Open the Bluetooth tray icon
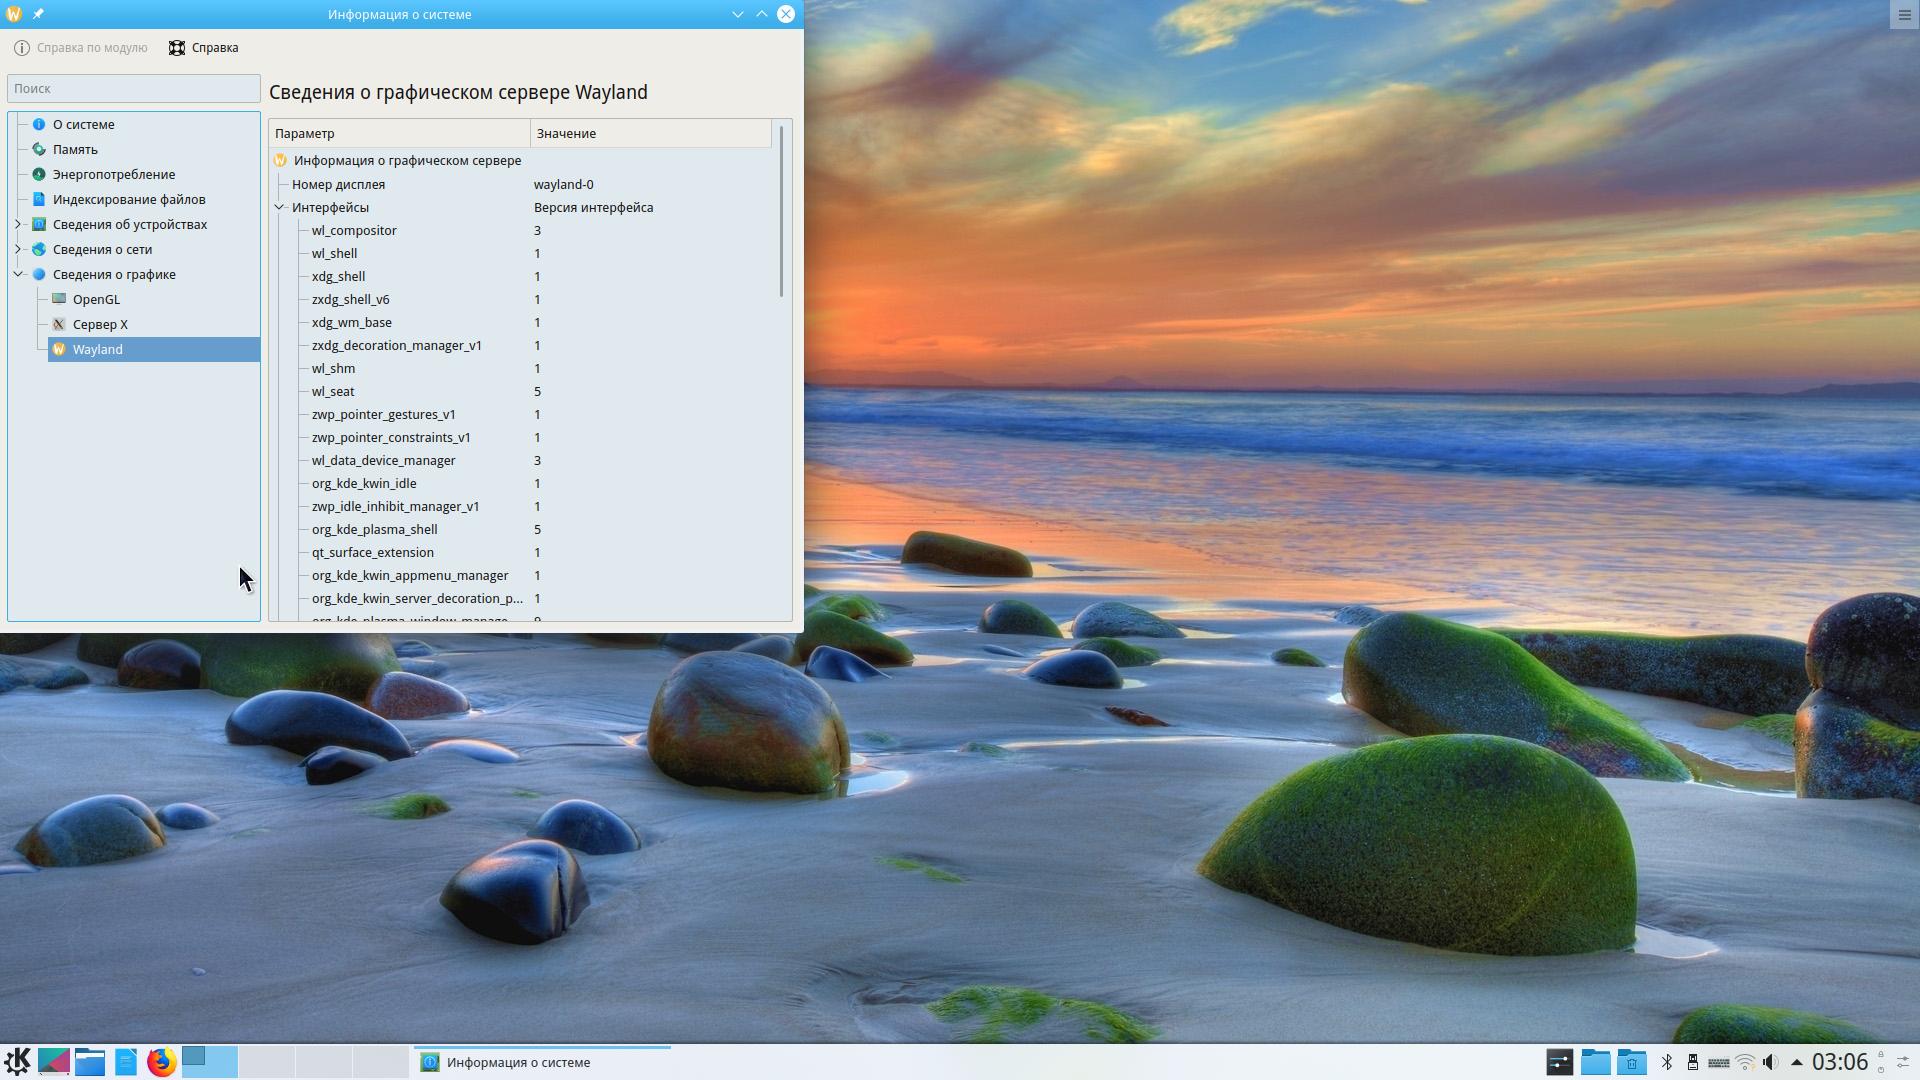 [1667, 1062]
